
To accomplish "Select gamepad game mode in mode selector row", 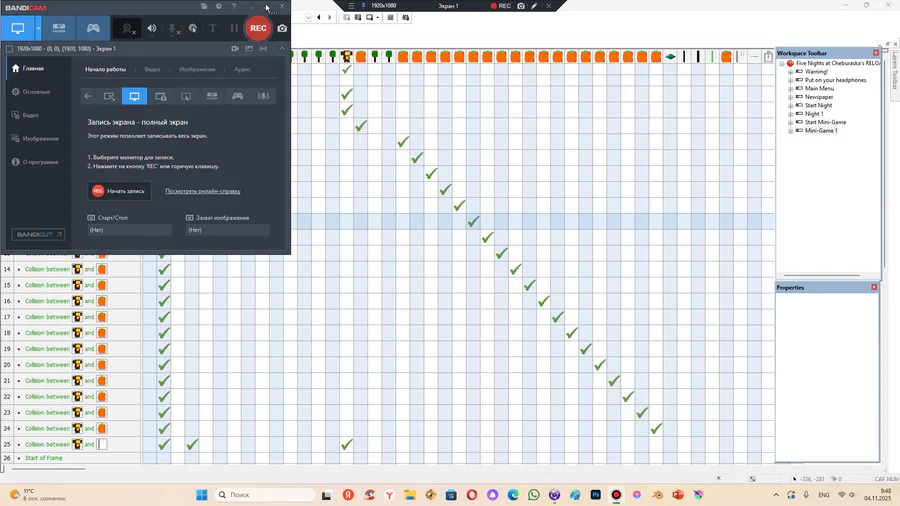I will [237, 96].
